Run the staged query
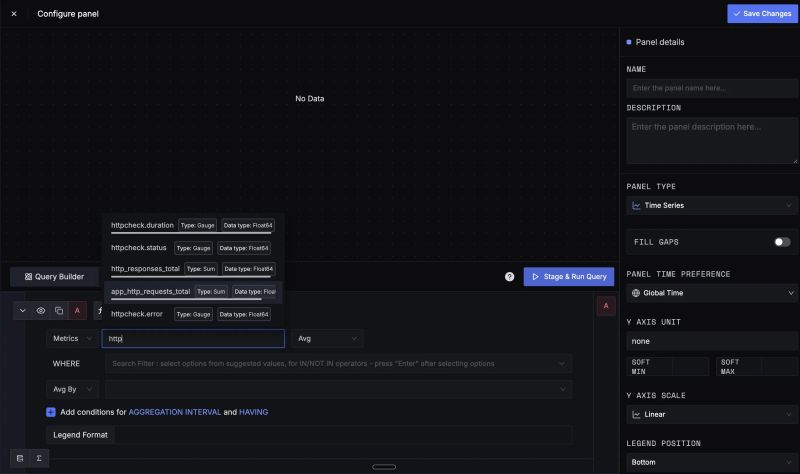The width and height of the screenshot is (800, 474). (568, 277)
